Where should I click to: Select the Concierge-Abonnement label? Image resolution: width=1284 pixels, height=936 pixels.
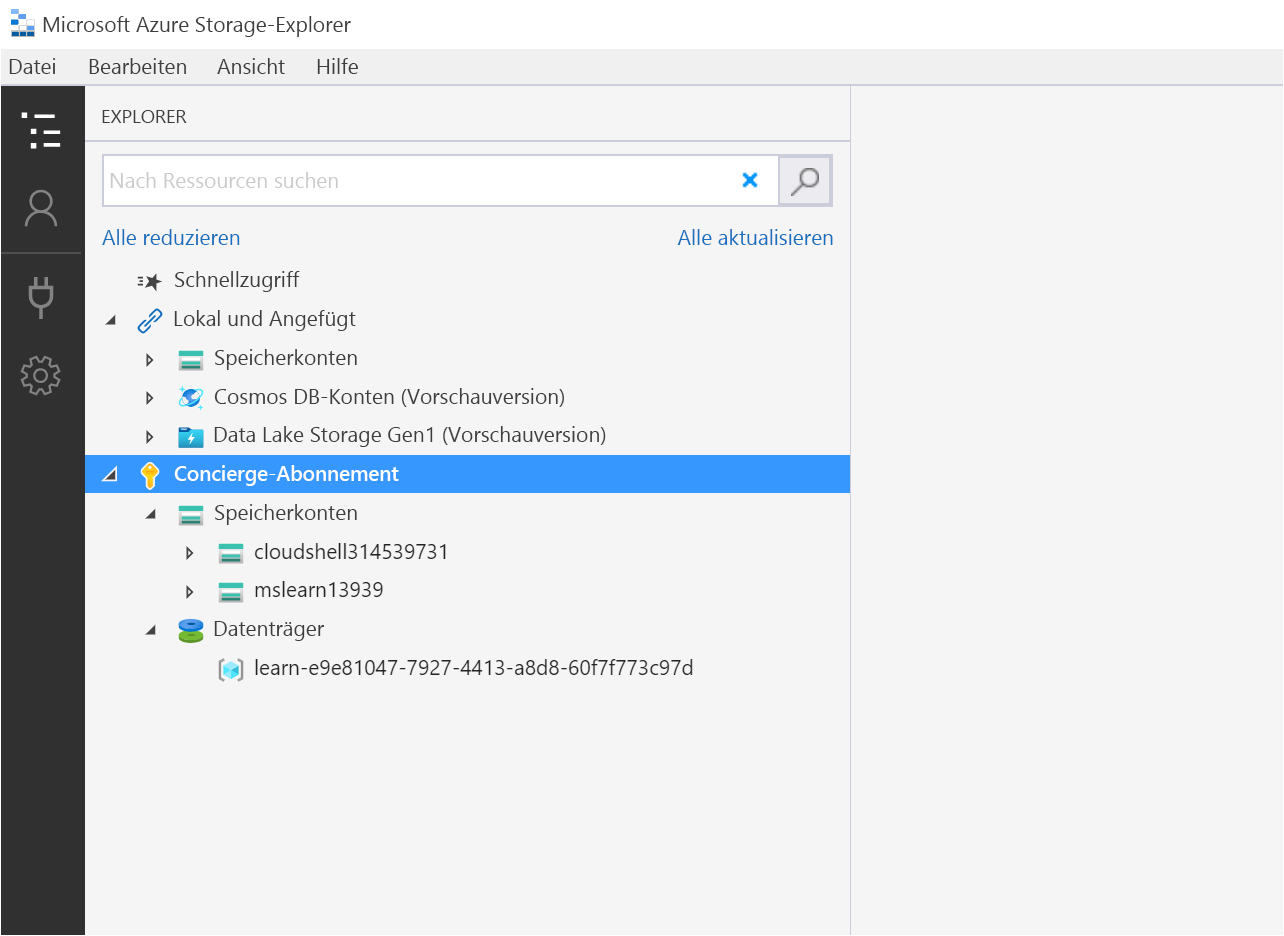tap(287, 474)
